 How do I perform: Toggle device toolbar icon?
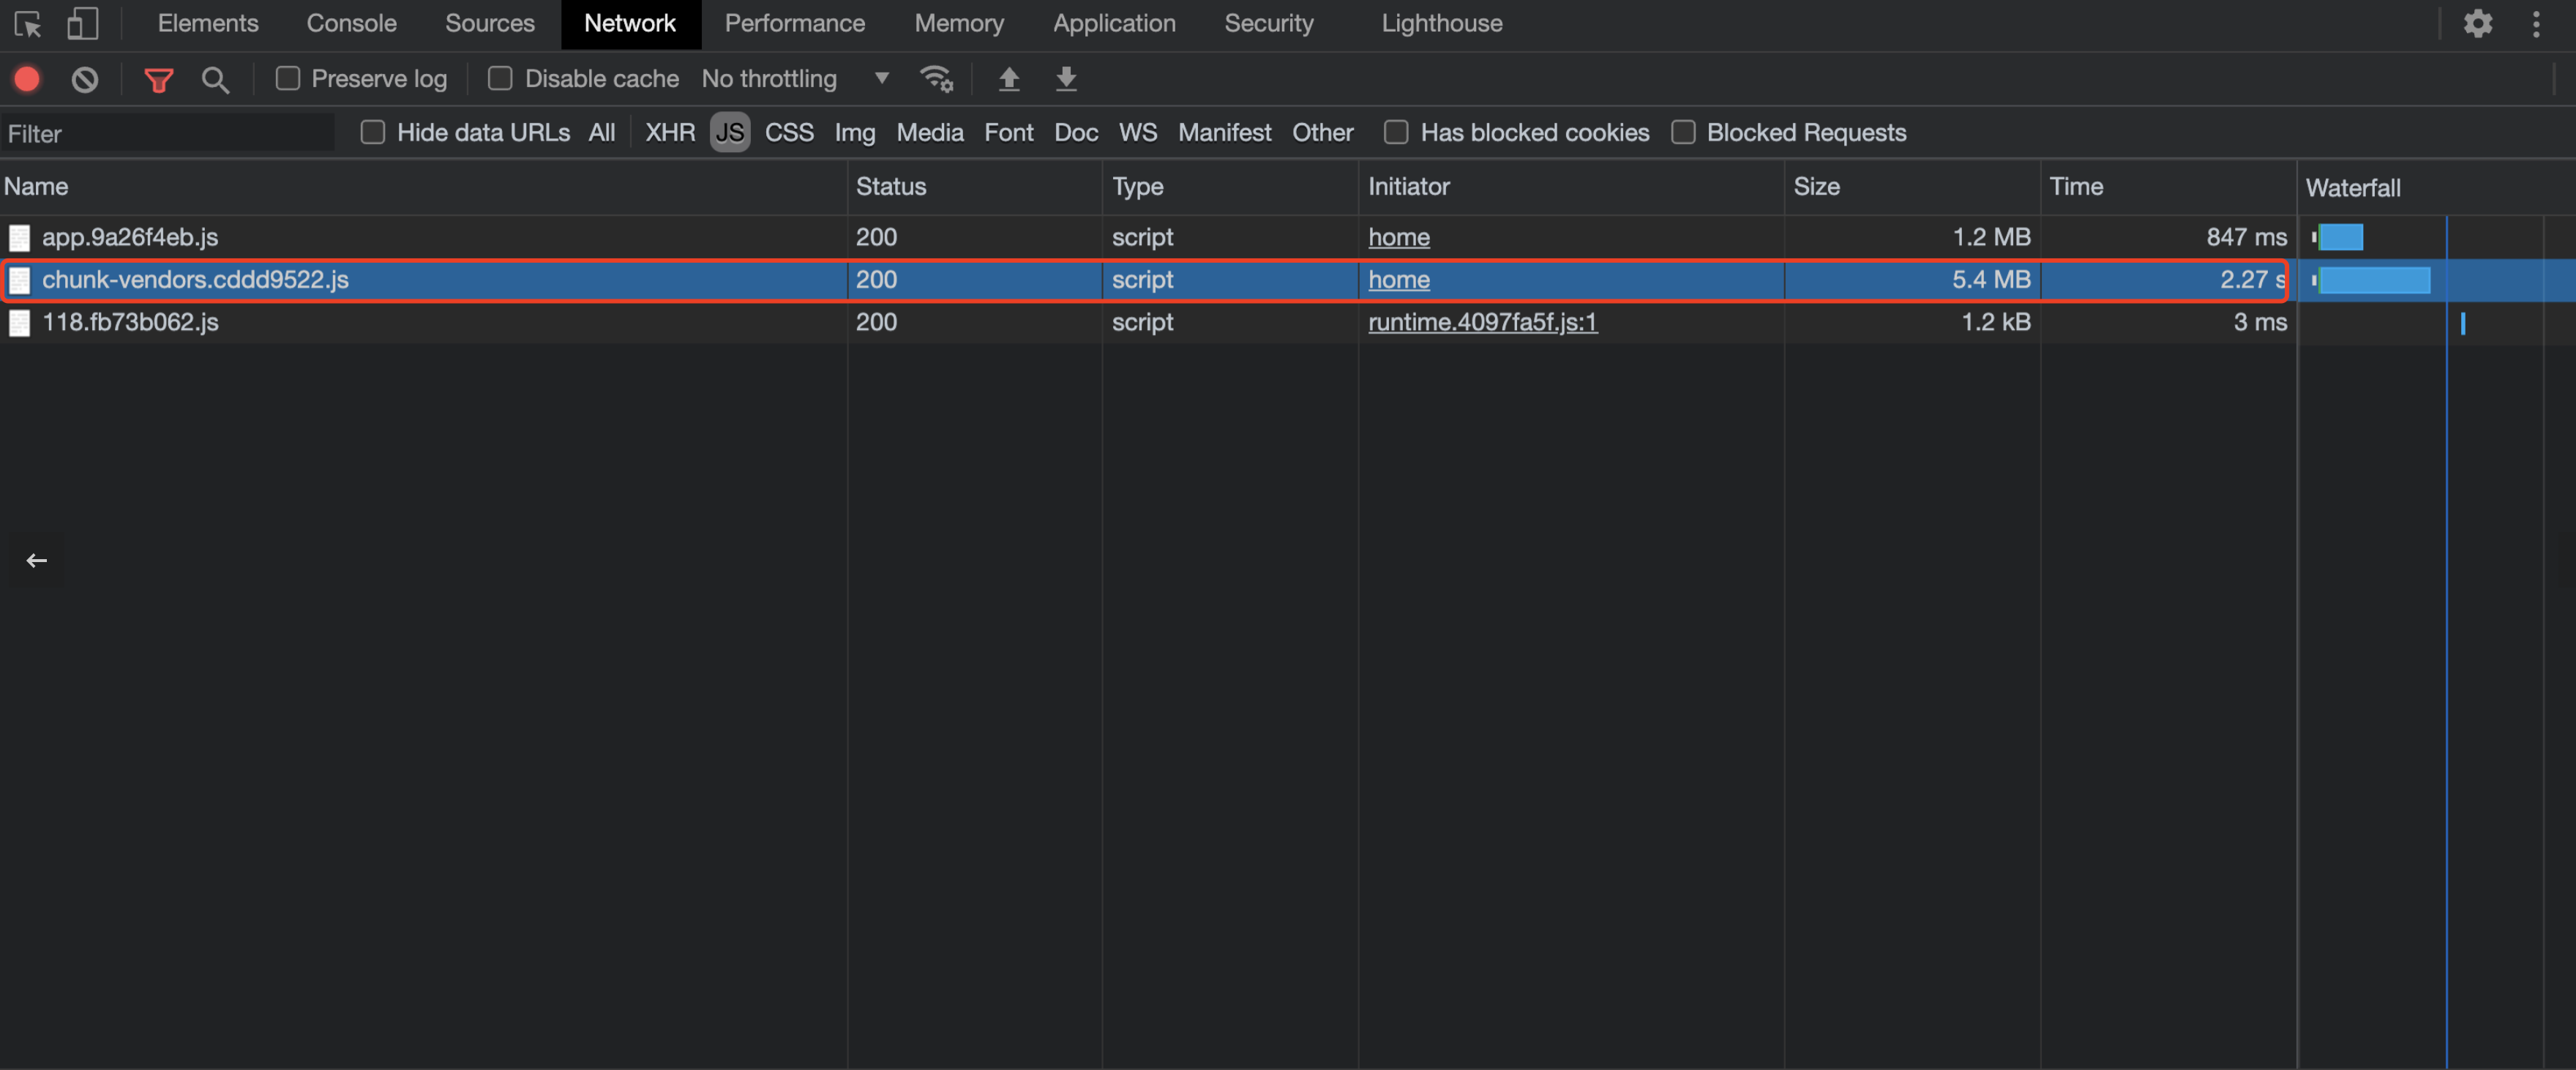point(82,23)
